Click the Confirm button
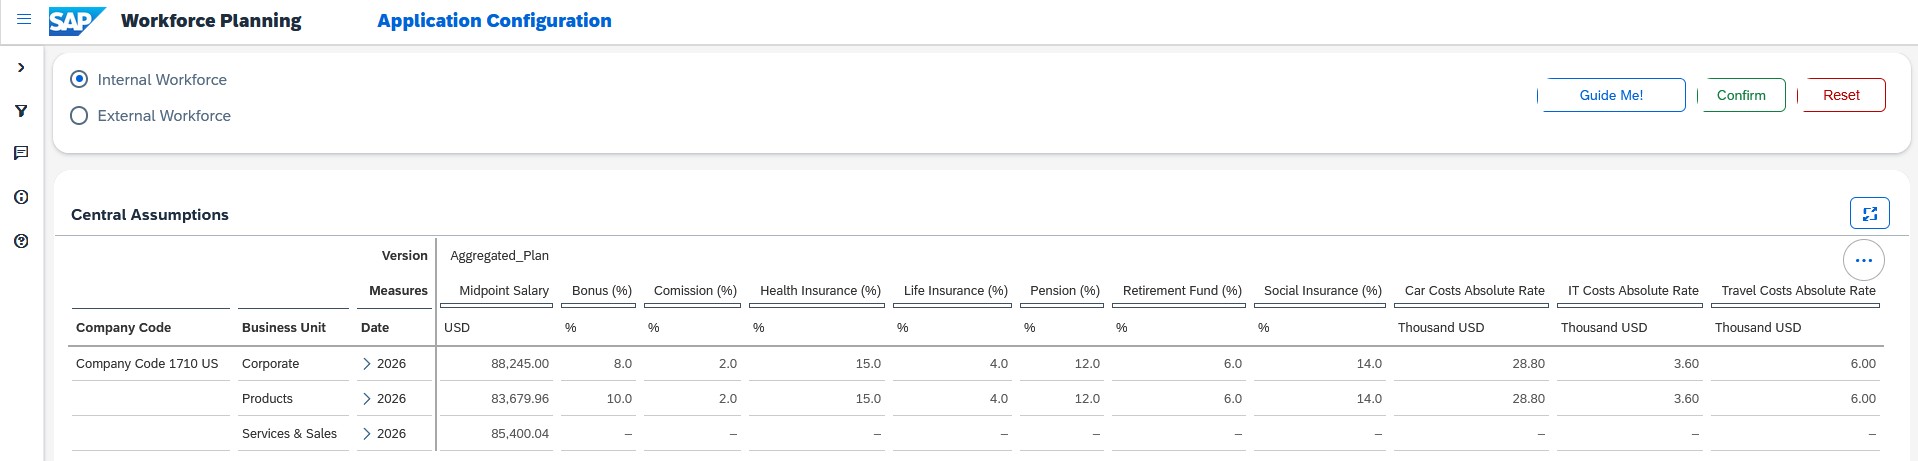Viewport: 1918px width, 461px height. 1741,95
